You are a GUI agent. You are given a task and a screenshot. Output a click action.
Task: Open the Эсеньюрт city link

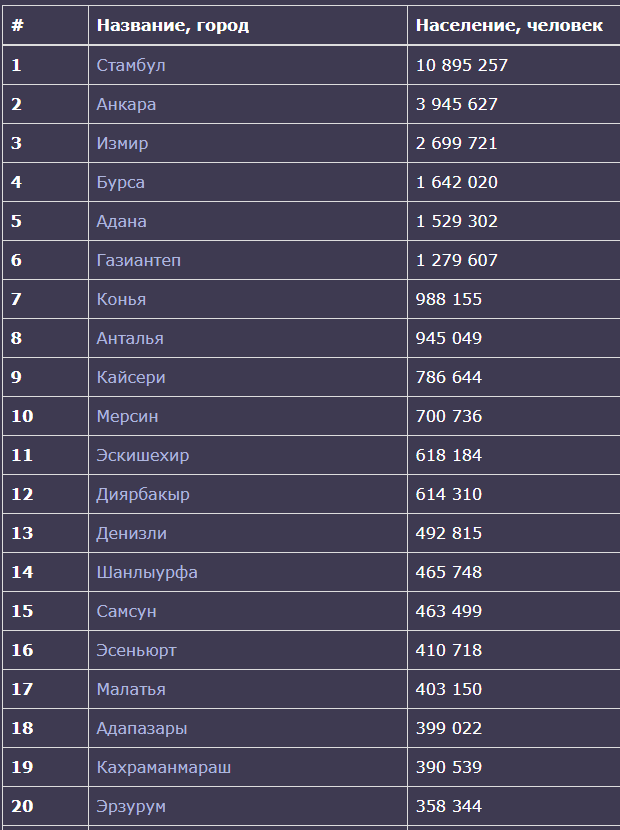(x=136, y=650)
